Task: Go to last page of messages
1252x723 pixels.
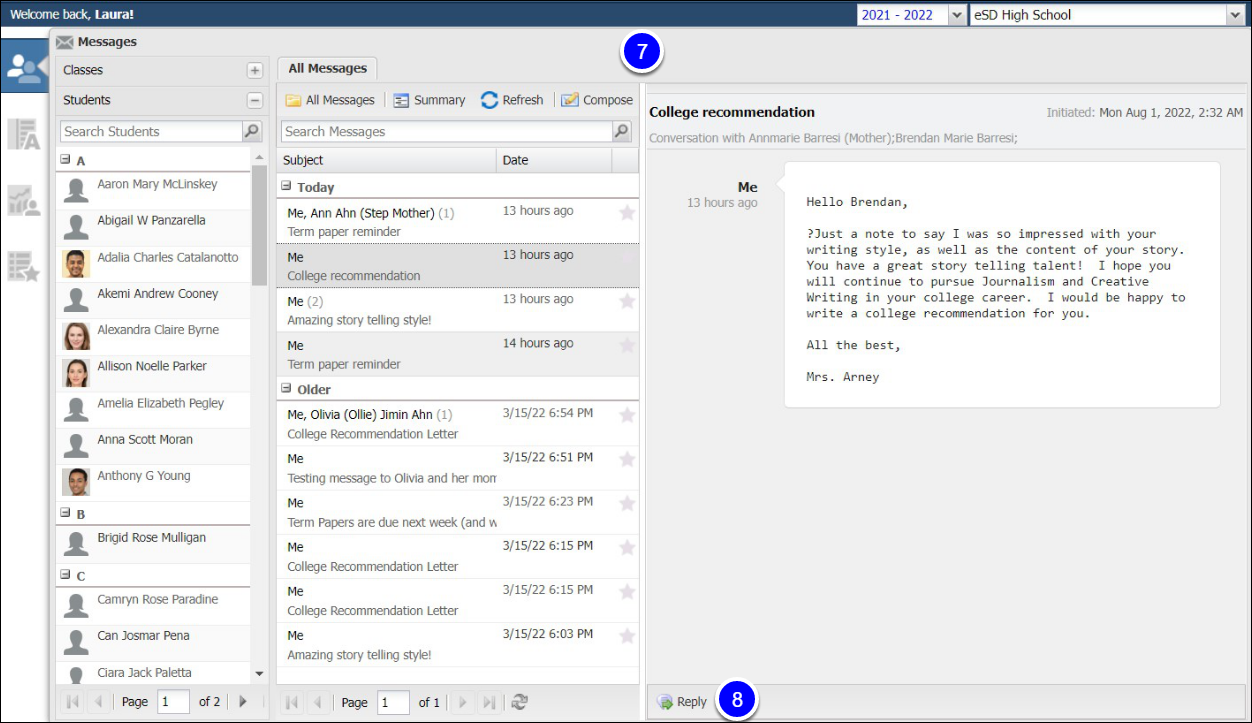Action: (488, 702)
